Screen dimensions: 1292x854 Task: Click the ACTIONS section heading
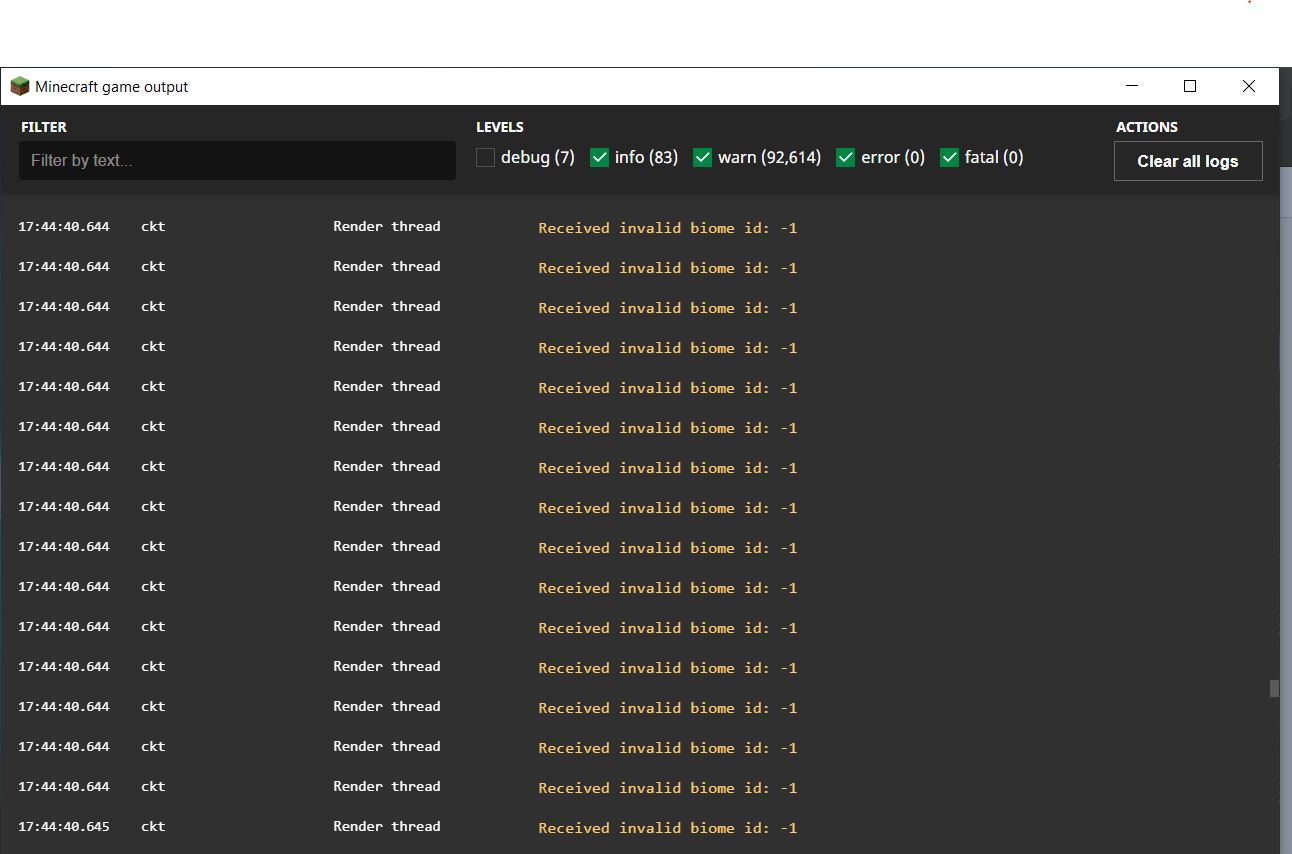tap(1147, 127)
